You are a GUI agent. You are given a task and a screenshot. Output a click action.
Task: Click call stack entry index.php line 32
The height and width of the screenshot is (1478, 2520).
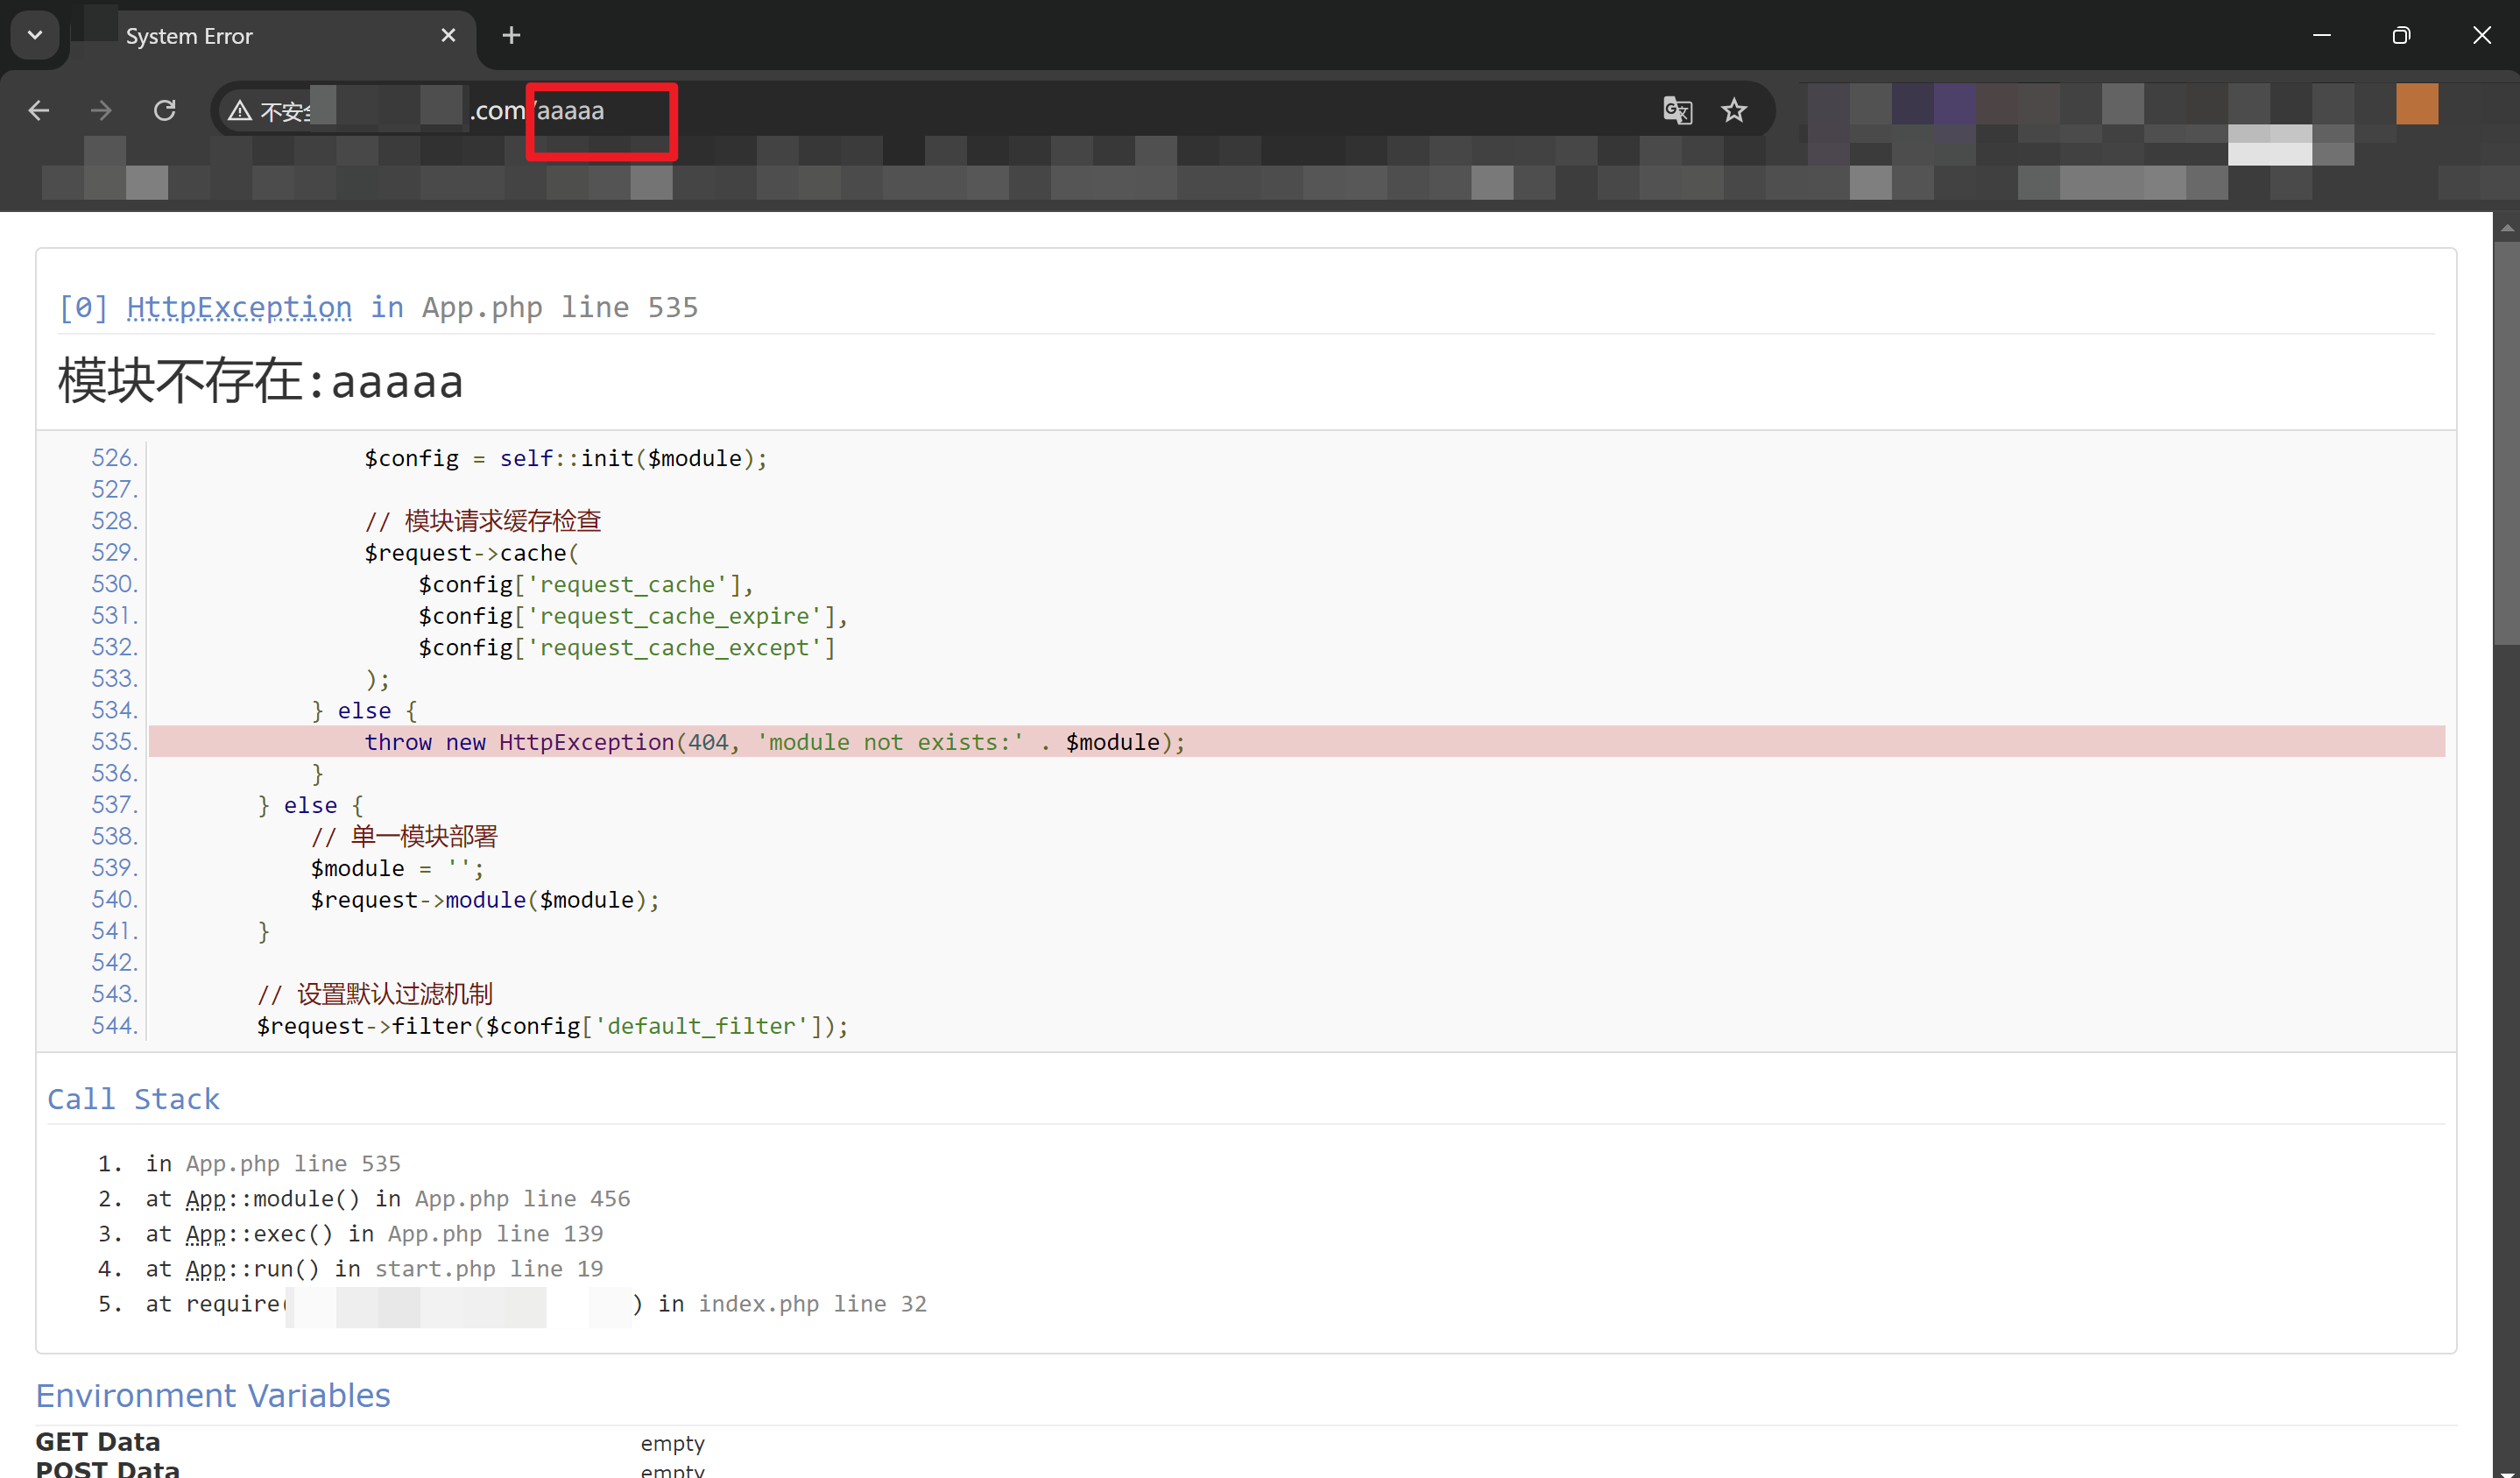[812, 1303]
